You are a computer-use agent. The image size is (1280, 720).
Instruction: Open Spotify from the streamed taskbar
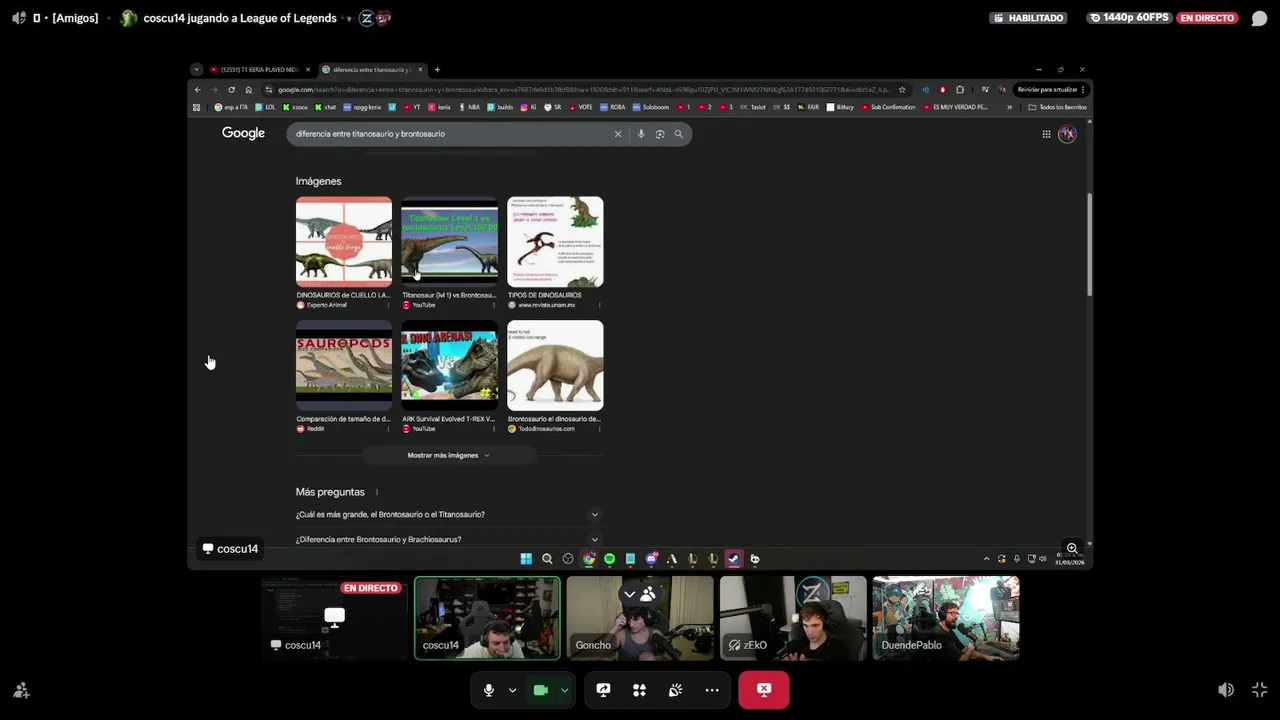609,559
